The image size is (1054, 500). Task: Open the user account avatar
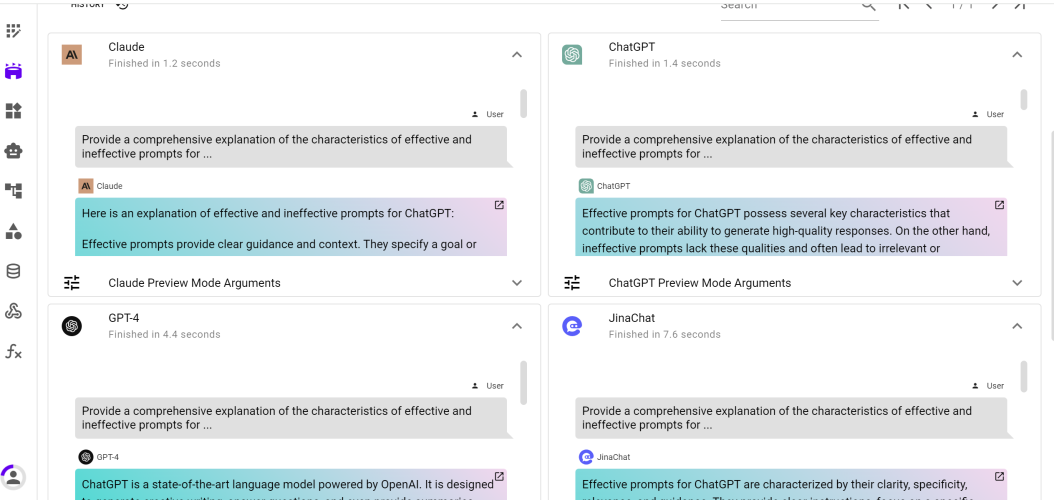click(13, 476)
